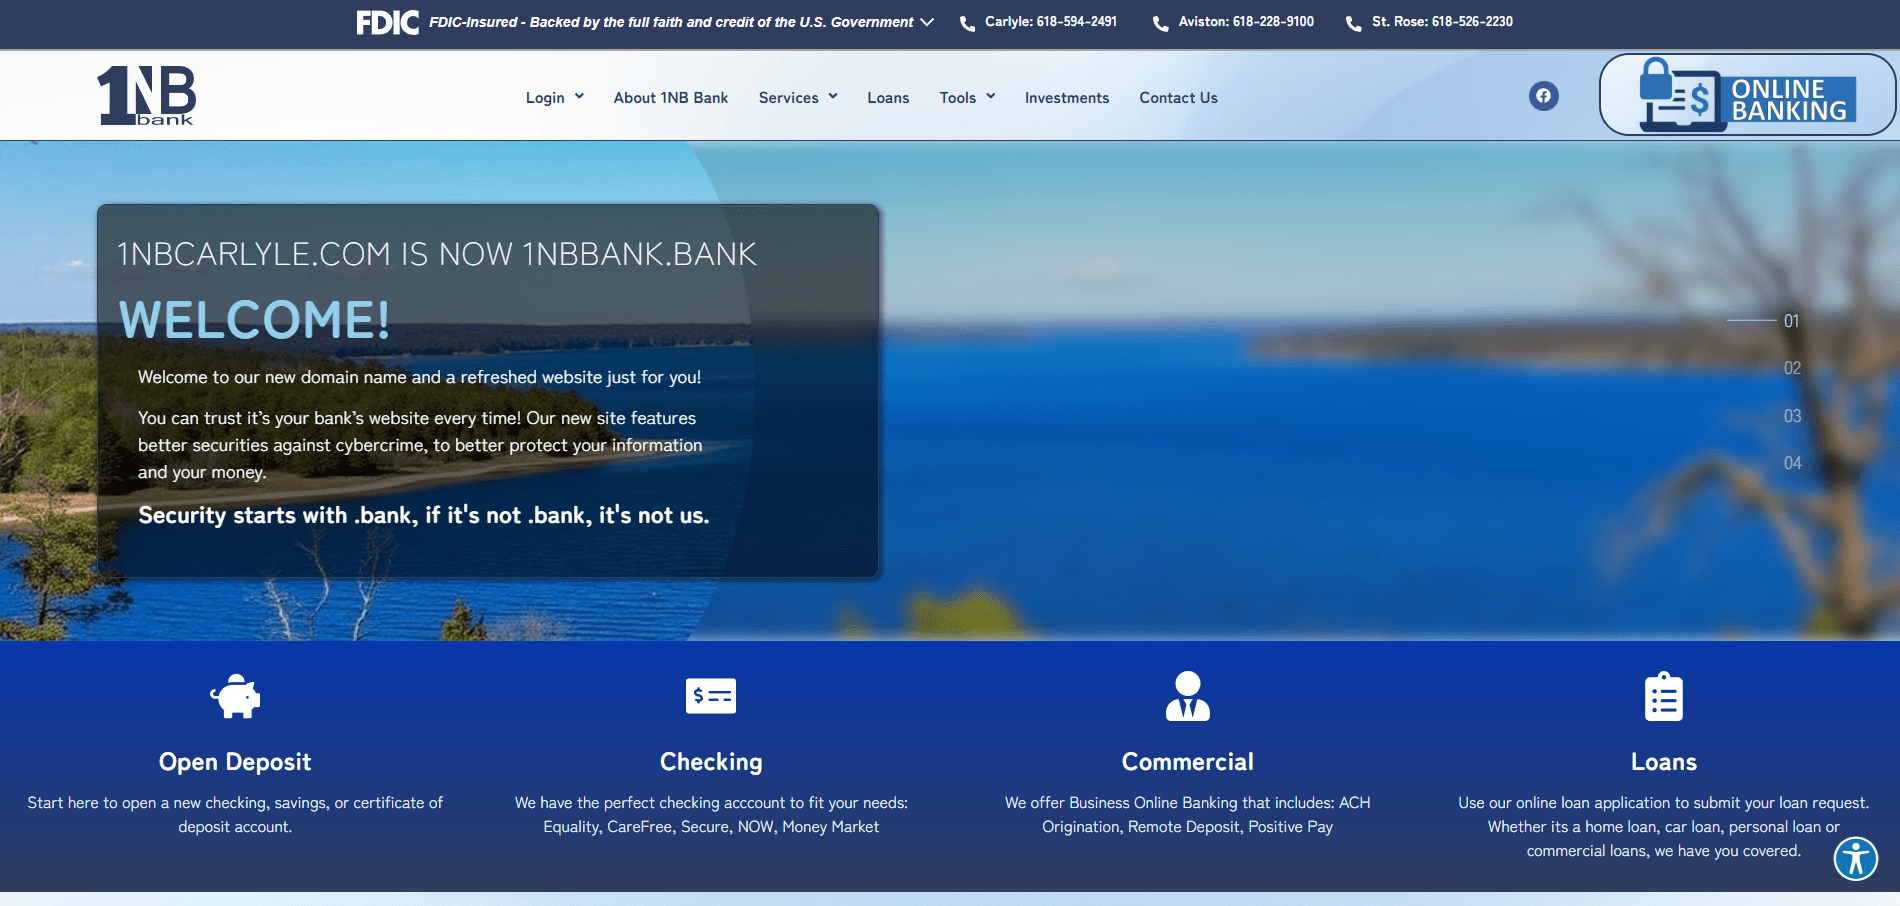This screenshot has width=1900, height=906.
Task: Expand the Tools dropdown menu
Action: coord(966,98)
